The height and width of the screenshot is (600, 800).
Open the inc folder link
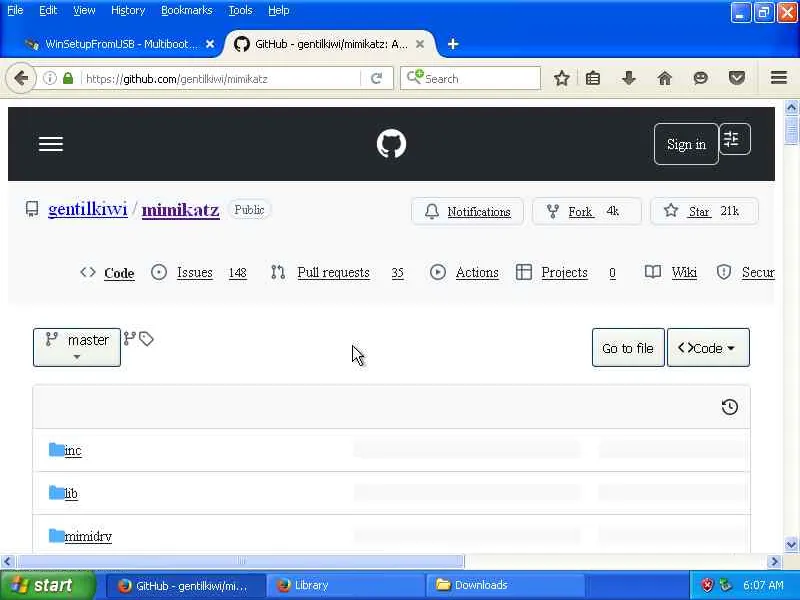click(73, 451)
